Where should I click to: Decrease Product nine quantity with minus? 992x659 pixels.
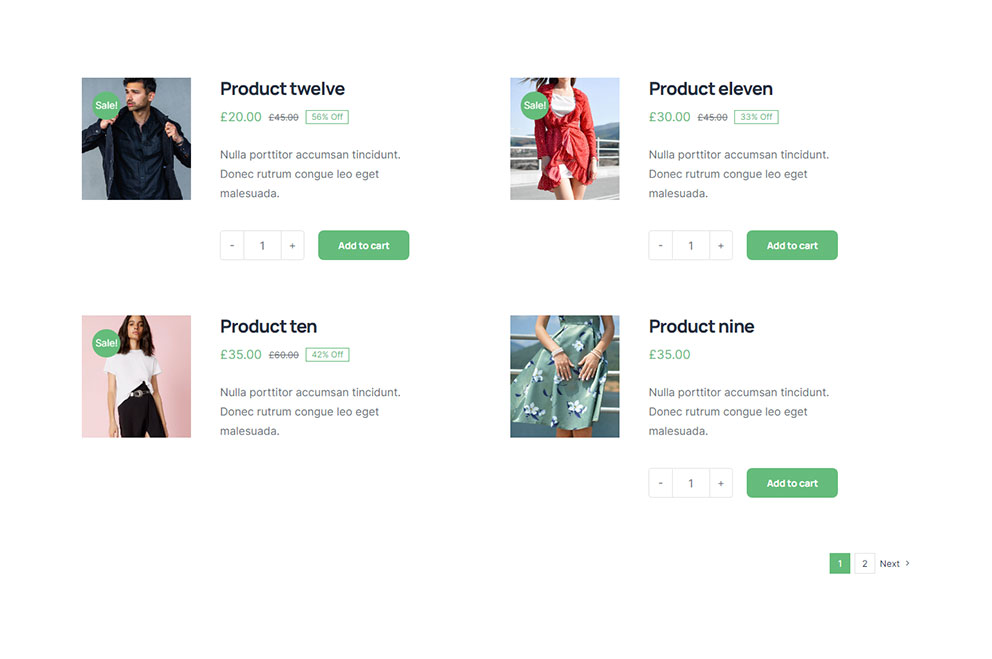[661, 484]
